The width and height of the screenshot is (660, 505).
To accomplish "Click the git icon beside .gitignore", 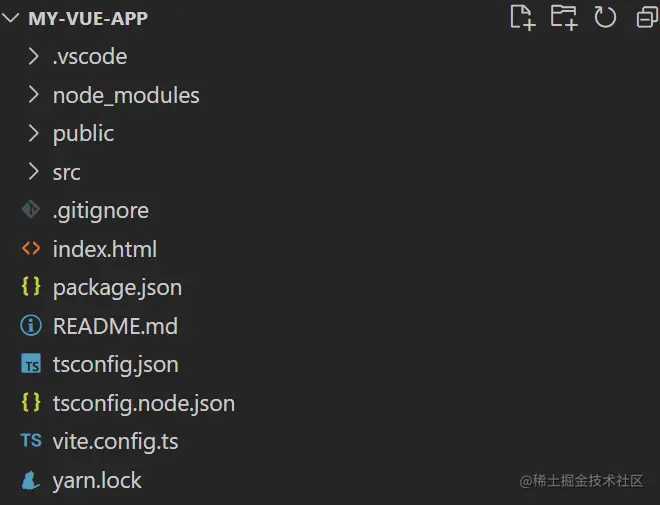I will point(31,211).
